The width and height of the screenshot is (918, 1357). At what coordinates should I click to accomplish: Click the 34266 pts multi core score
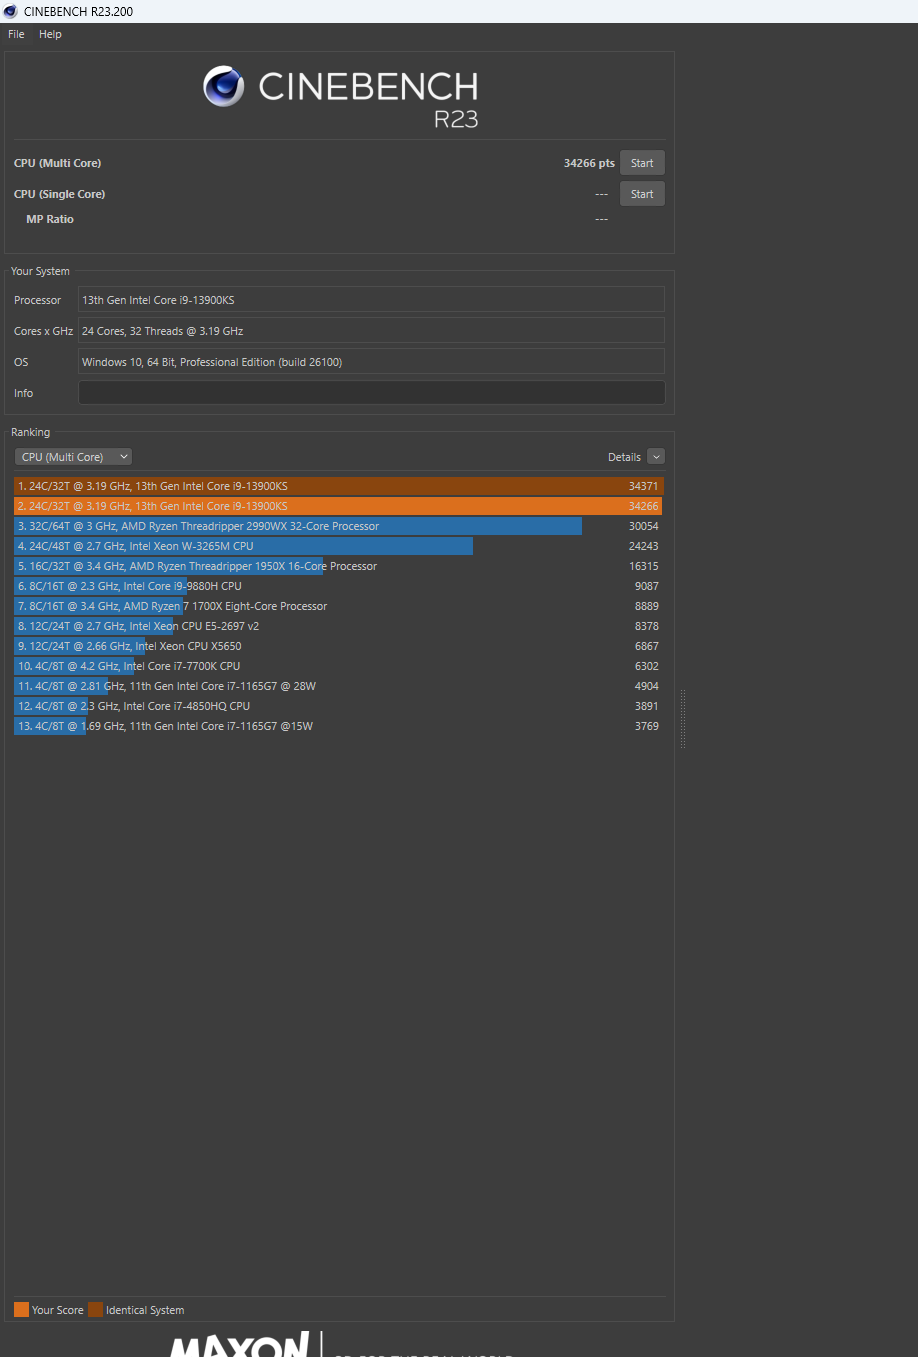coord(589,163)
